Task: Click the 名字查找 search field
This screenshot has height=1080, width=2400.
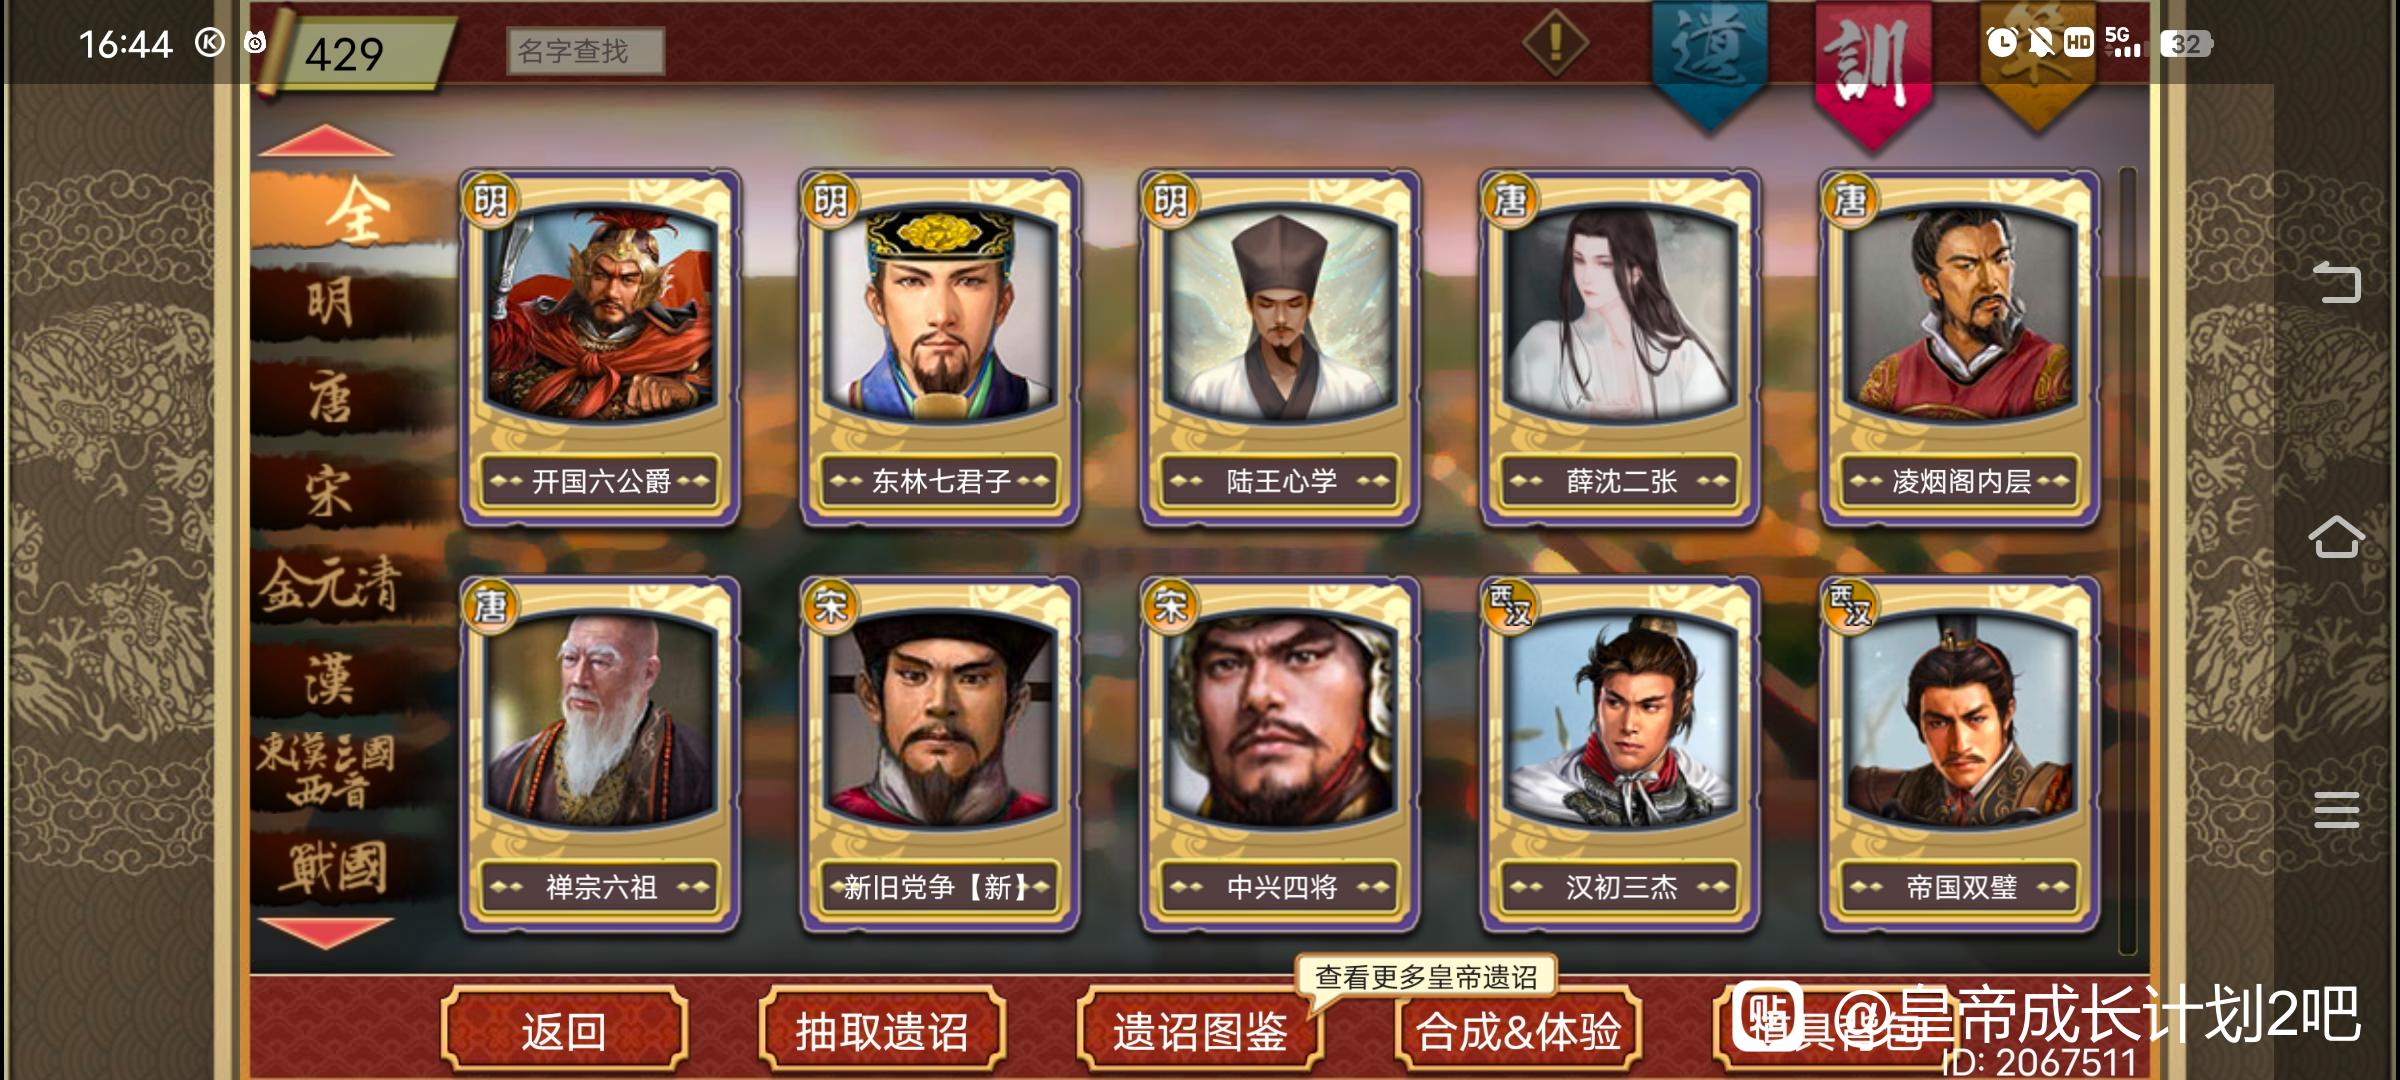Action: tap(585, 50)
